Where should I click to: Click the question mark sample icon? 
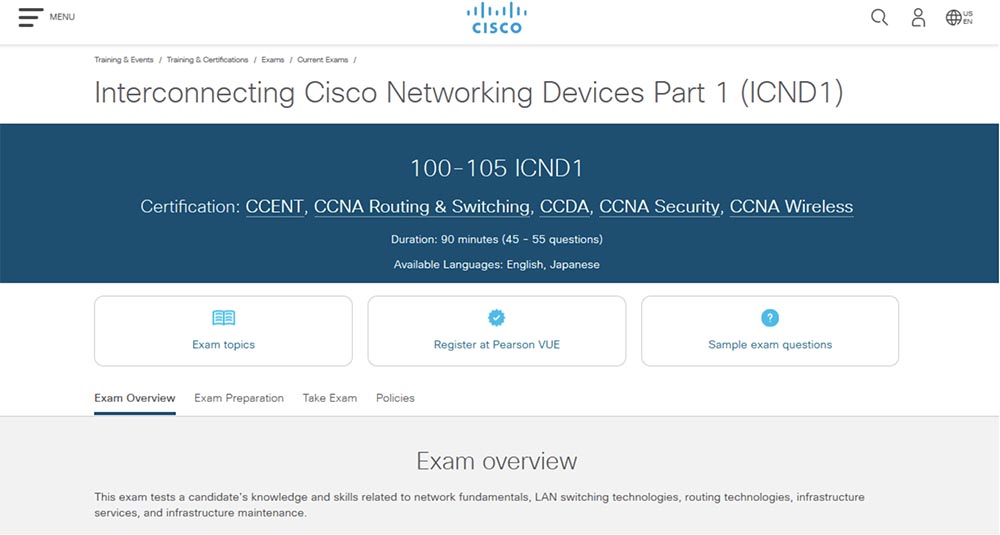770,318
